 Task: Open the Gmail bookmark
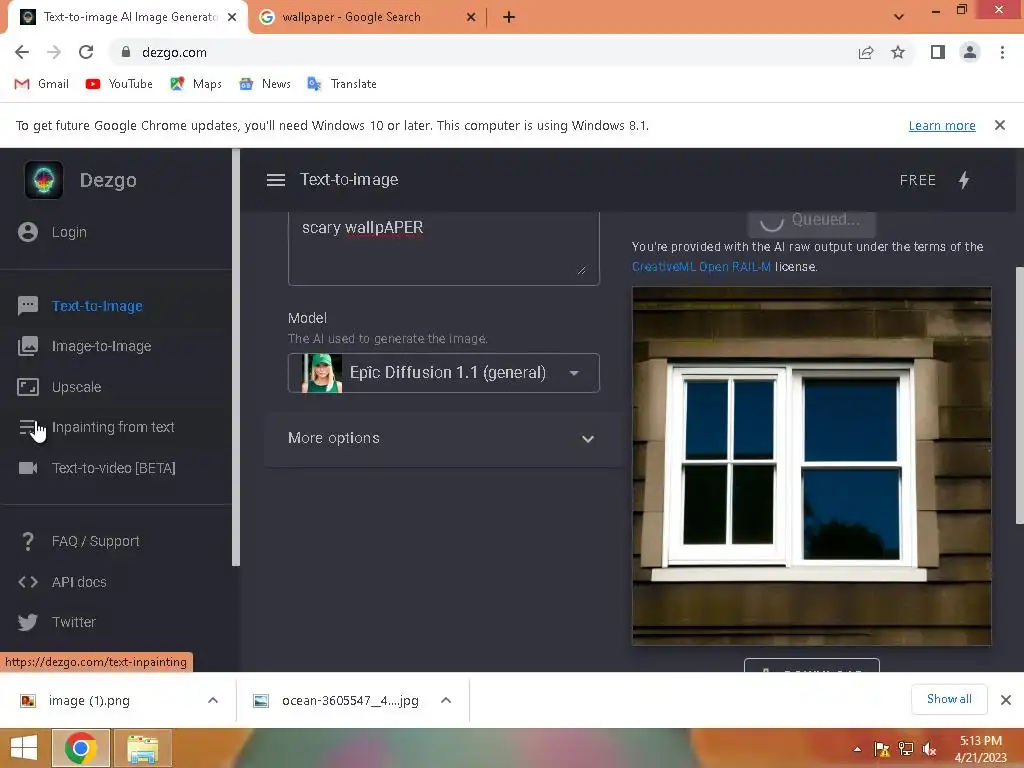[x=41, y=84]
